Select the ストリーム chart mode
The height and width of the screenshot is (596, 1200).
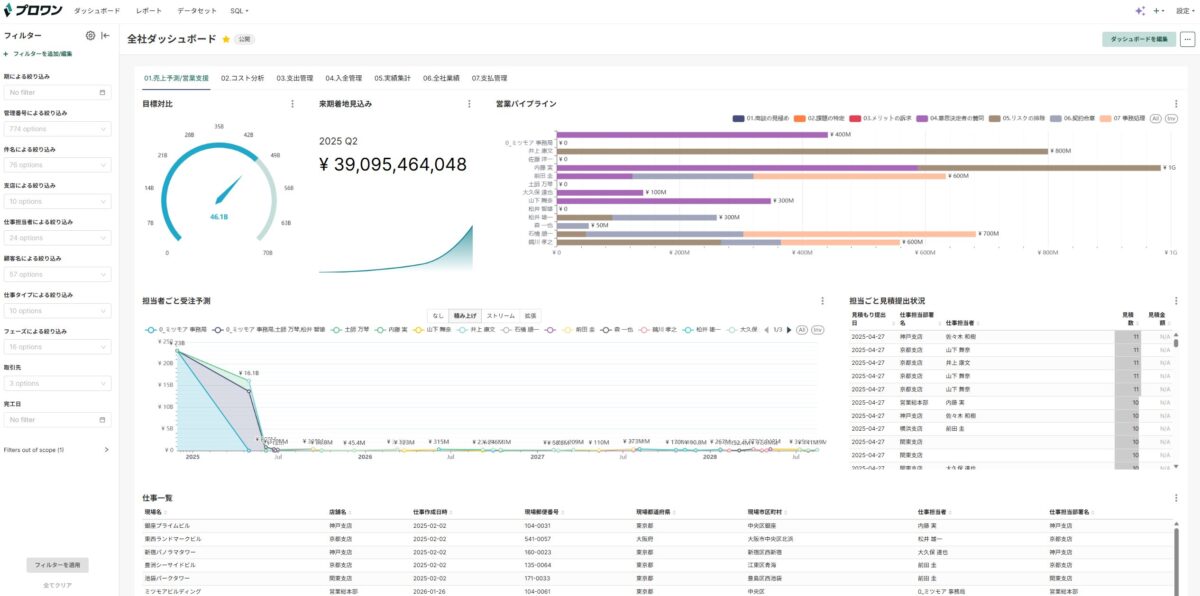pyautogui.click(x=500, y=315)
